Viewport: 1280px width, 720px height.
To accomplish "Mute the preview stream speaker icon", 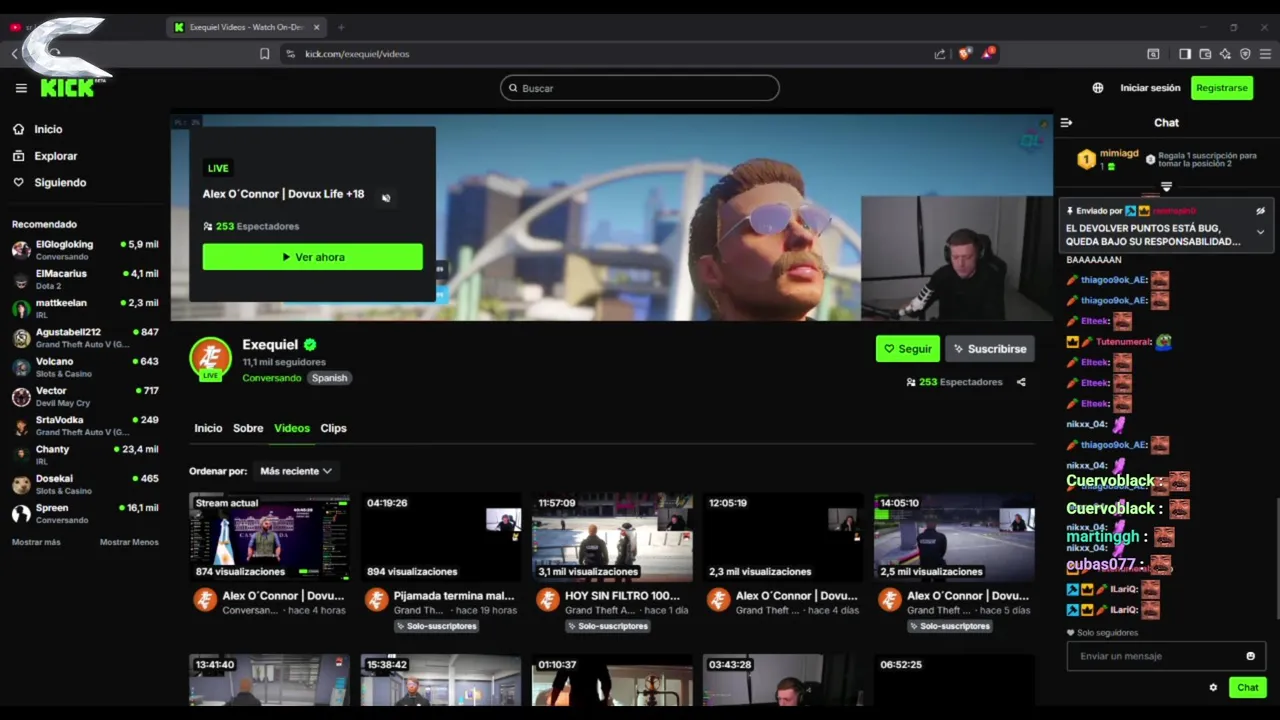I will (385, 197).
